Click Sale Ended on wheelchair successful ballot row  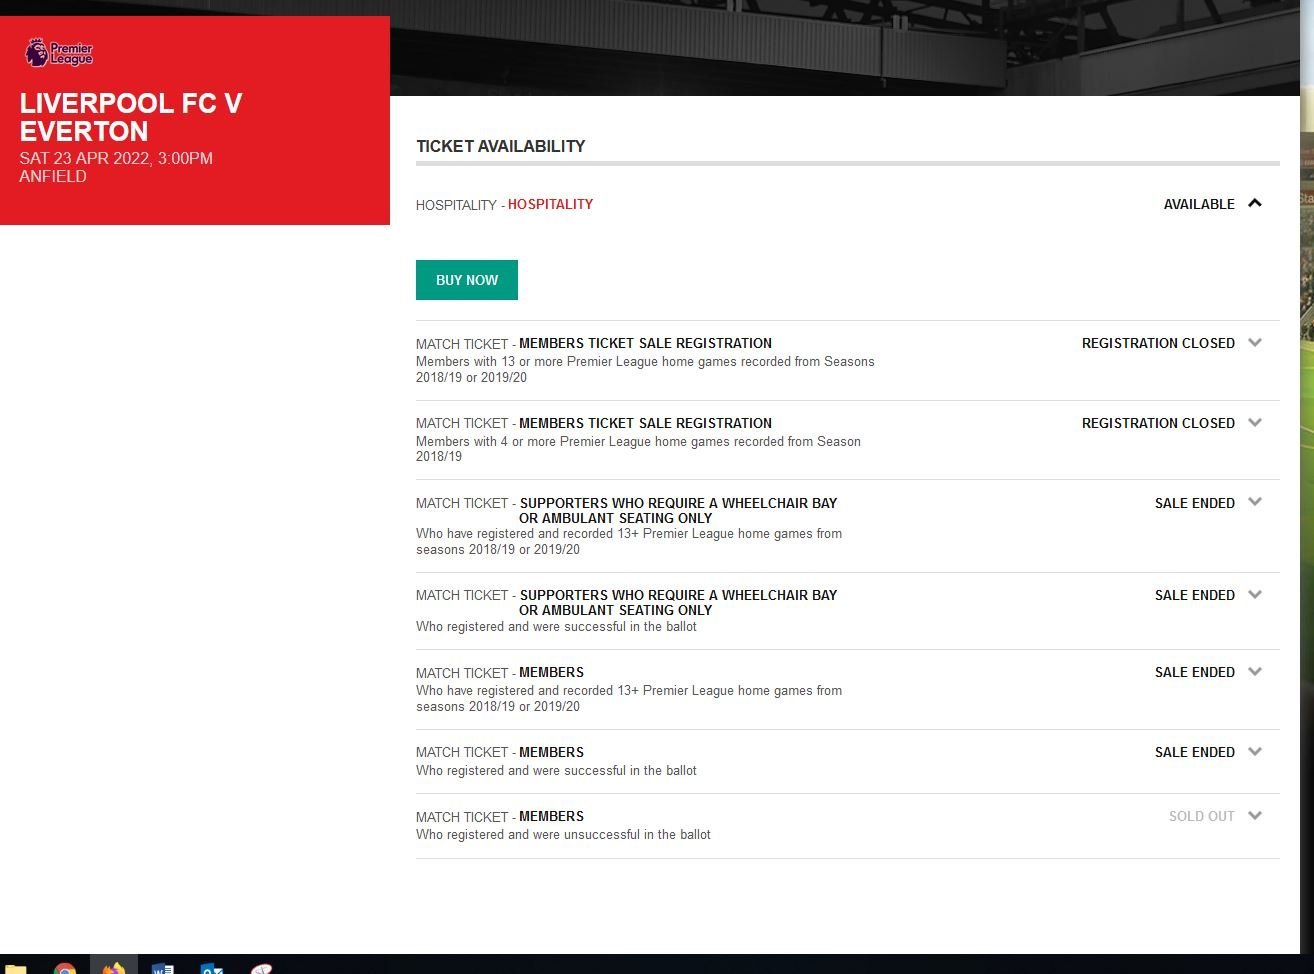(x=1195, y=595)
